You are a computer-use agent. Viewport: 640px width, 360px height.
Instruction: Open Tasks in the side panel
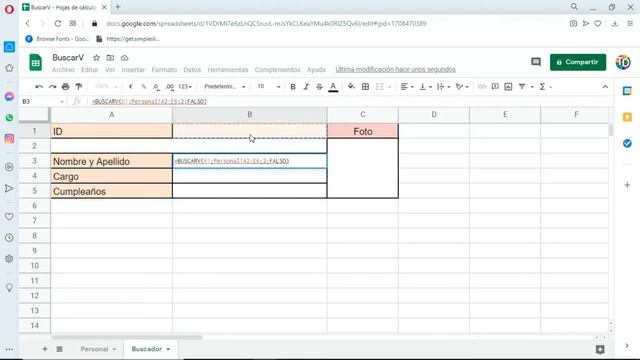point(627,143)
